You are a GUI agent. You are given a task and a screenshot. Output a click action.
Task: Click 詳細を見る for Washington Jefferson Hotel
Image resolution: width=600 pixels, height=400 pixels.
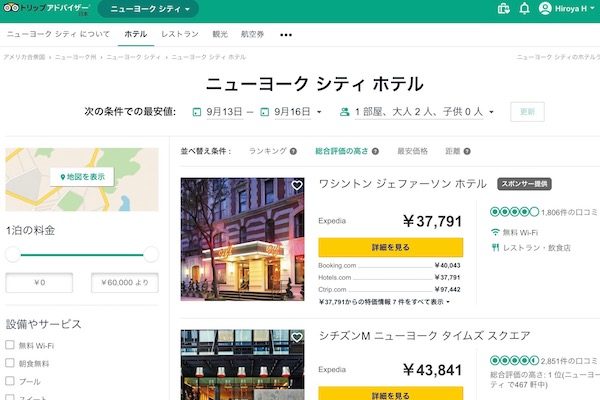click(x=391, y=247)
